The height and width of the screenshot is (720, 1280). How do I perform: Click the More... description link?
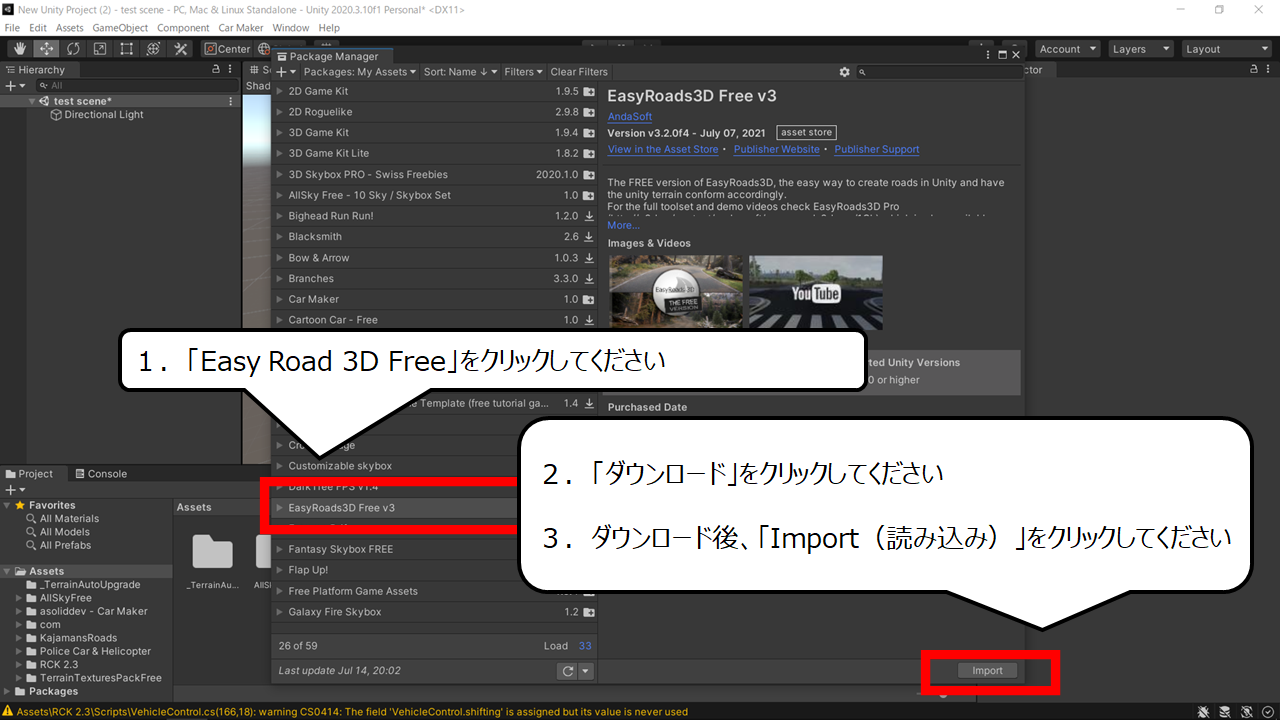point(624,225)
